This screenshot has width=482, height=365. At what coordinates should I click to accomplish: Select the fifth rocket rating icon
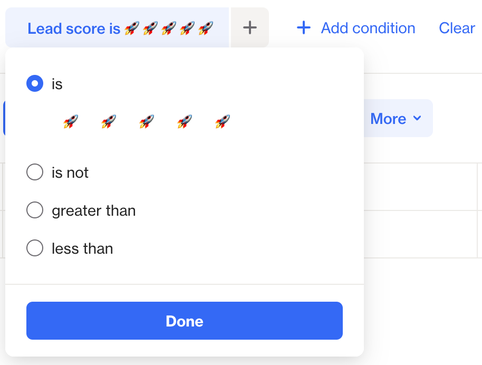coord(223,122)
